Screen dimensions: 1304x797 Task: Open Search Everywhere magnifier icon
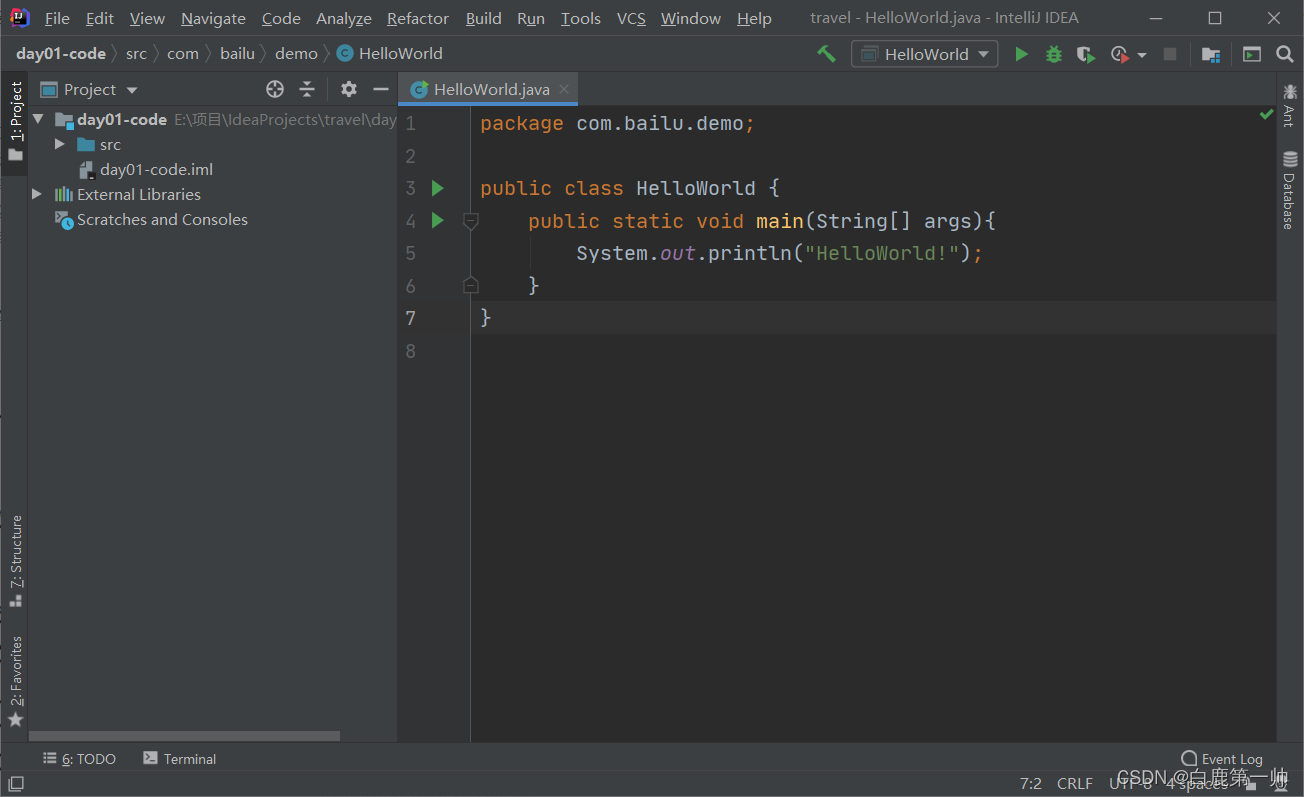[1285, 54]
